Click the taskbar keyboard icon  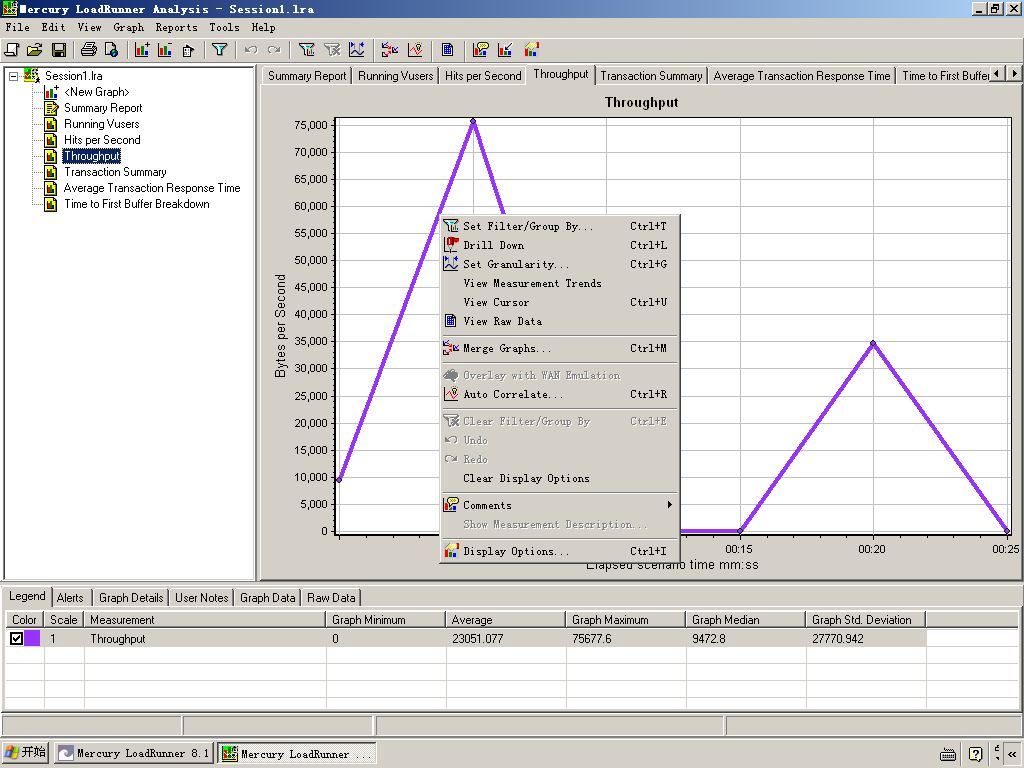[x=948, y=754]
